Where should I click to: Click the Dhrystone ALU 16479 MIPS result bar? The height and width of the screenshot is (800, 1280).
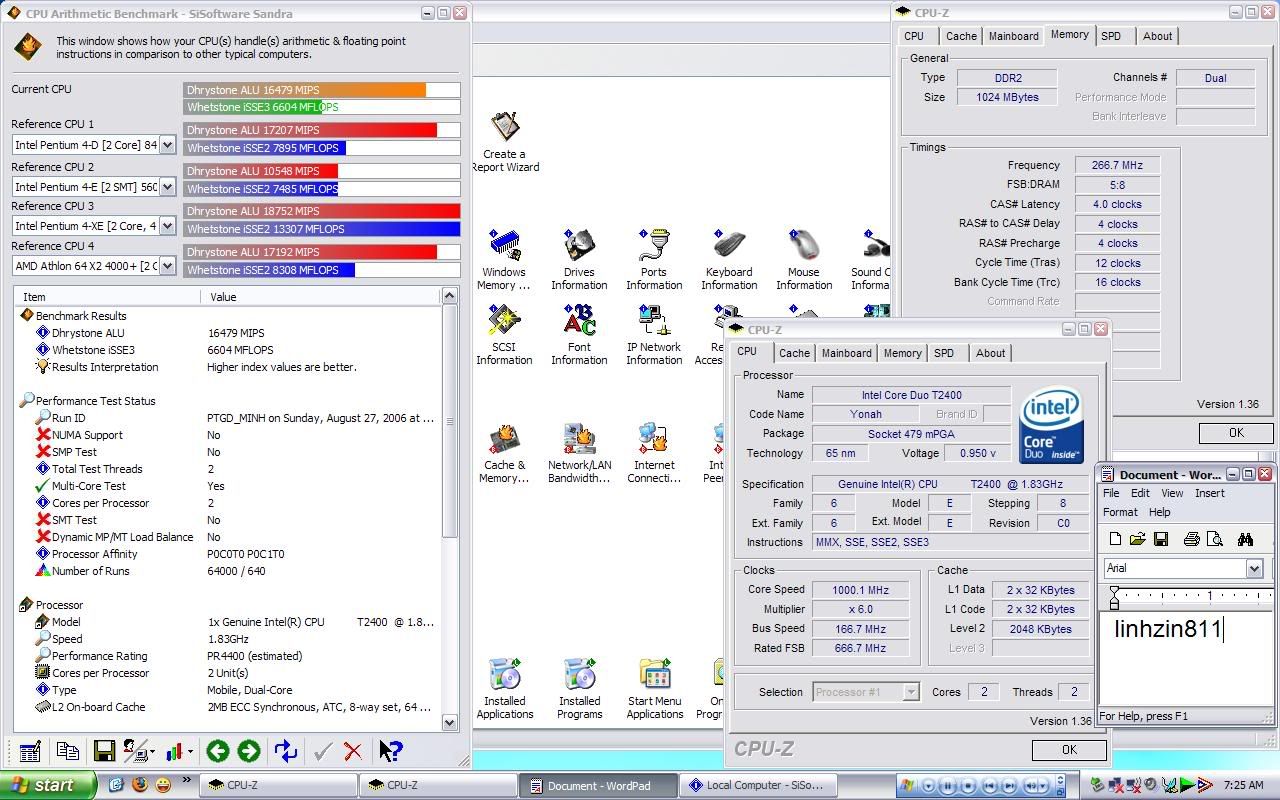[322, 90]
